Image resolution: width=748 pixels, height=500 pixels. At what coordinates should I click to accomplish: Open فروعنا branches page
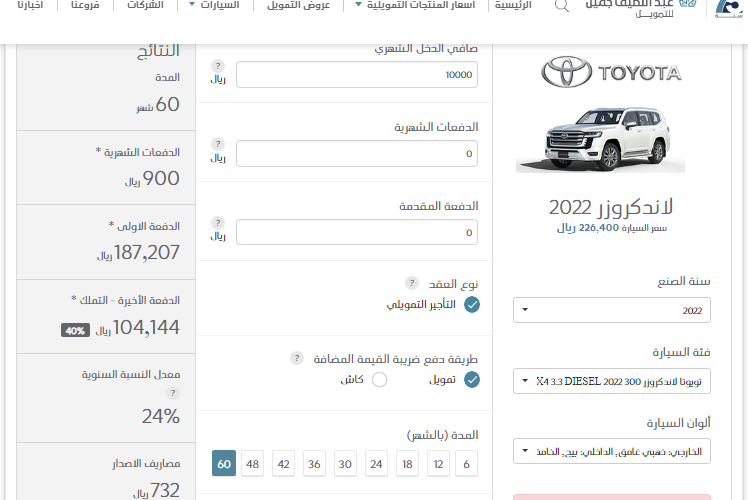(85, 5)
